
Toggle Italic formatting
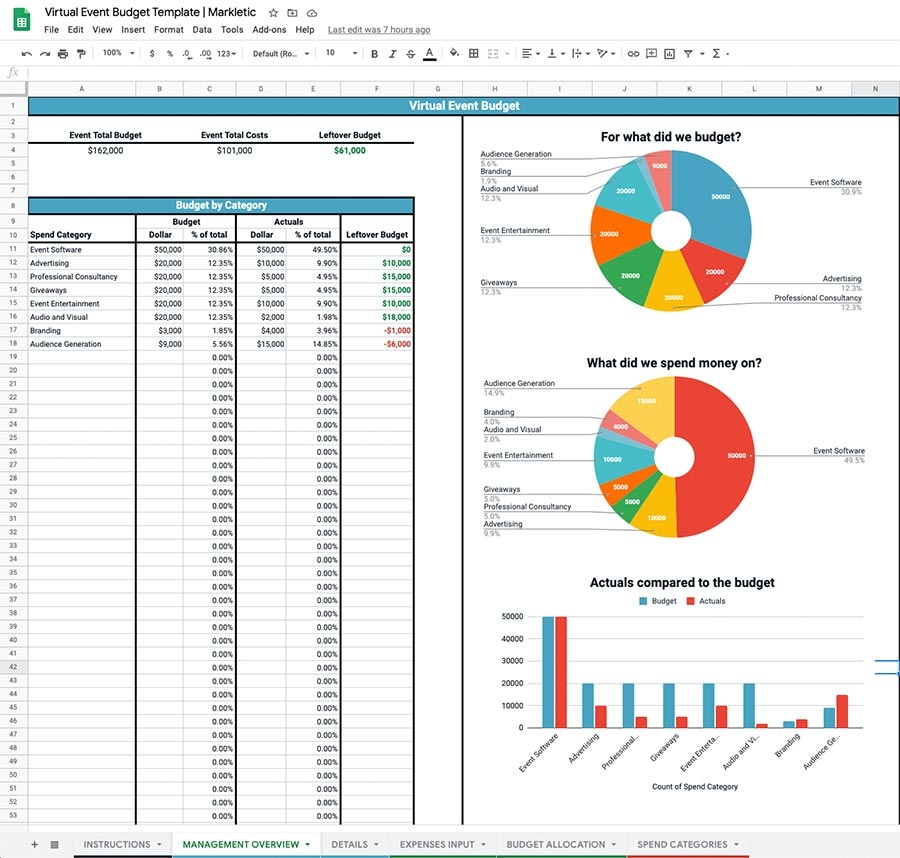pos(393,54)
